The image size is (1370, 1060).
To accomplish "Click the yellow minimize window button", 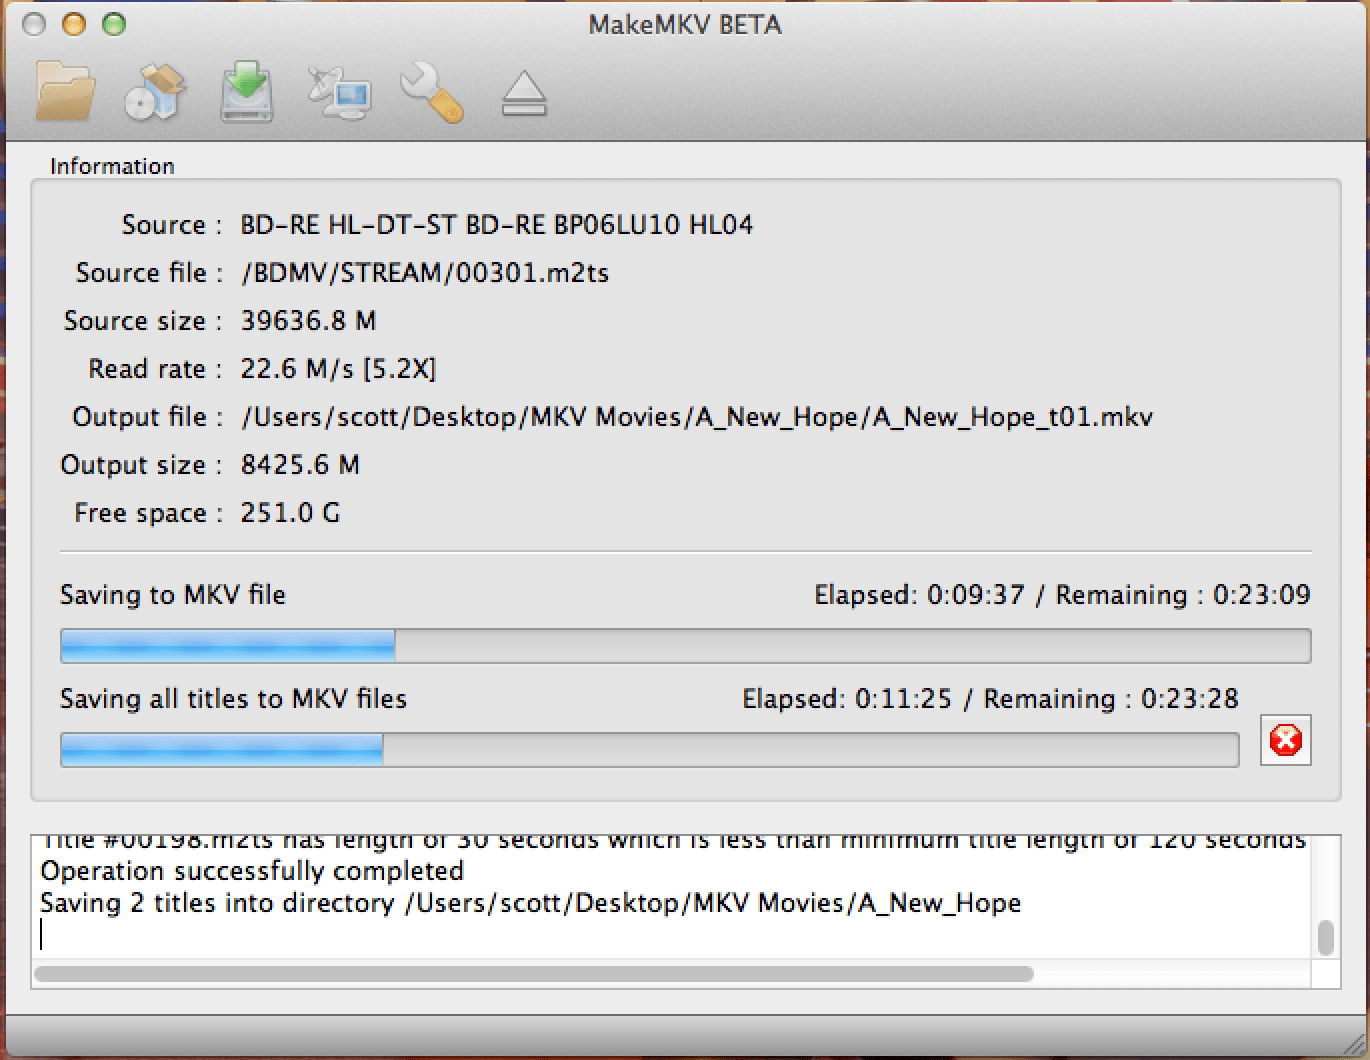I will [x=74, y=24].
